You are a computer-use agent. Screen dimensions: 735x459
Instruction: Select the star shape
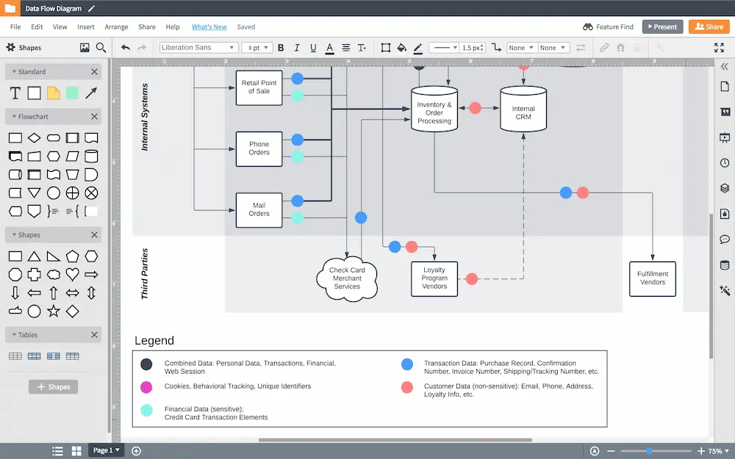[53, 311]
